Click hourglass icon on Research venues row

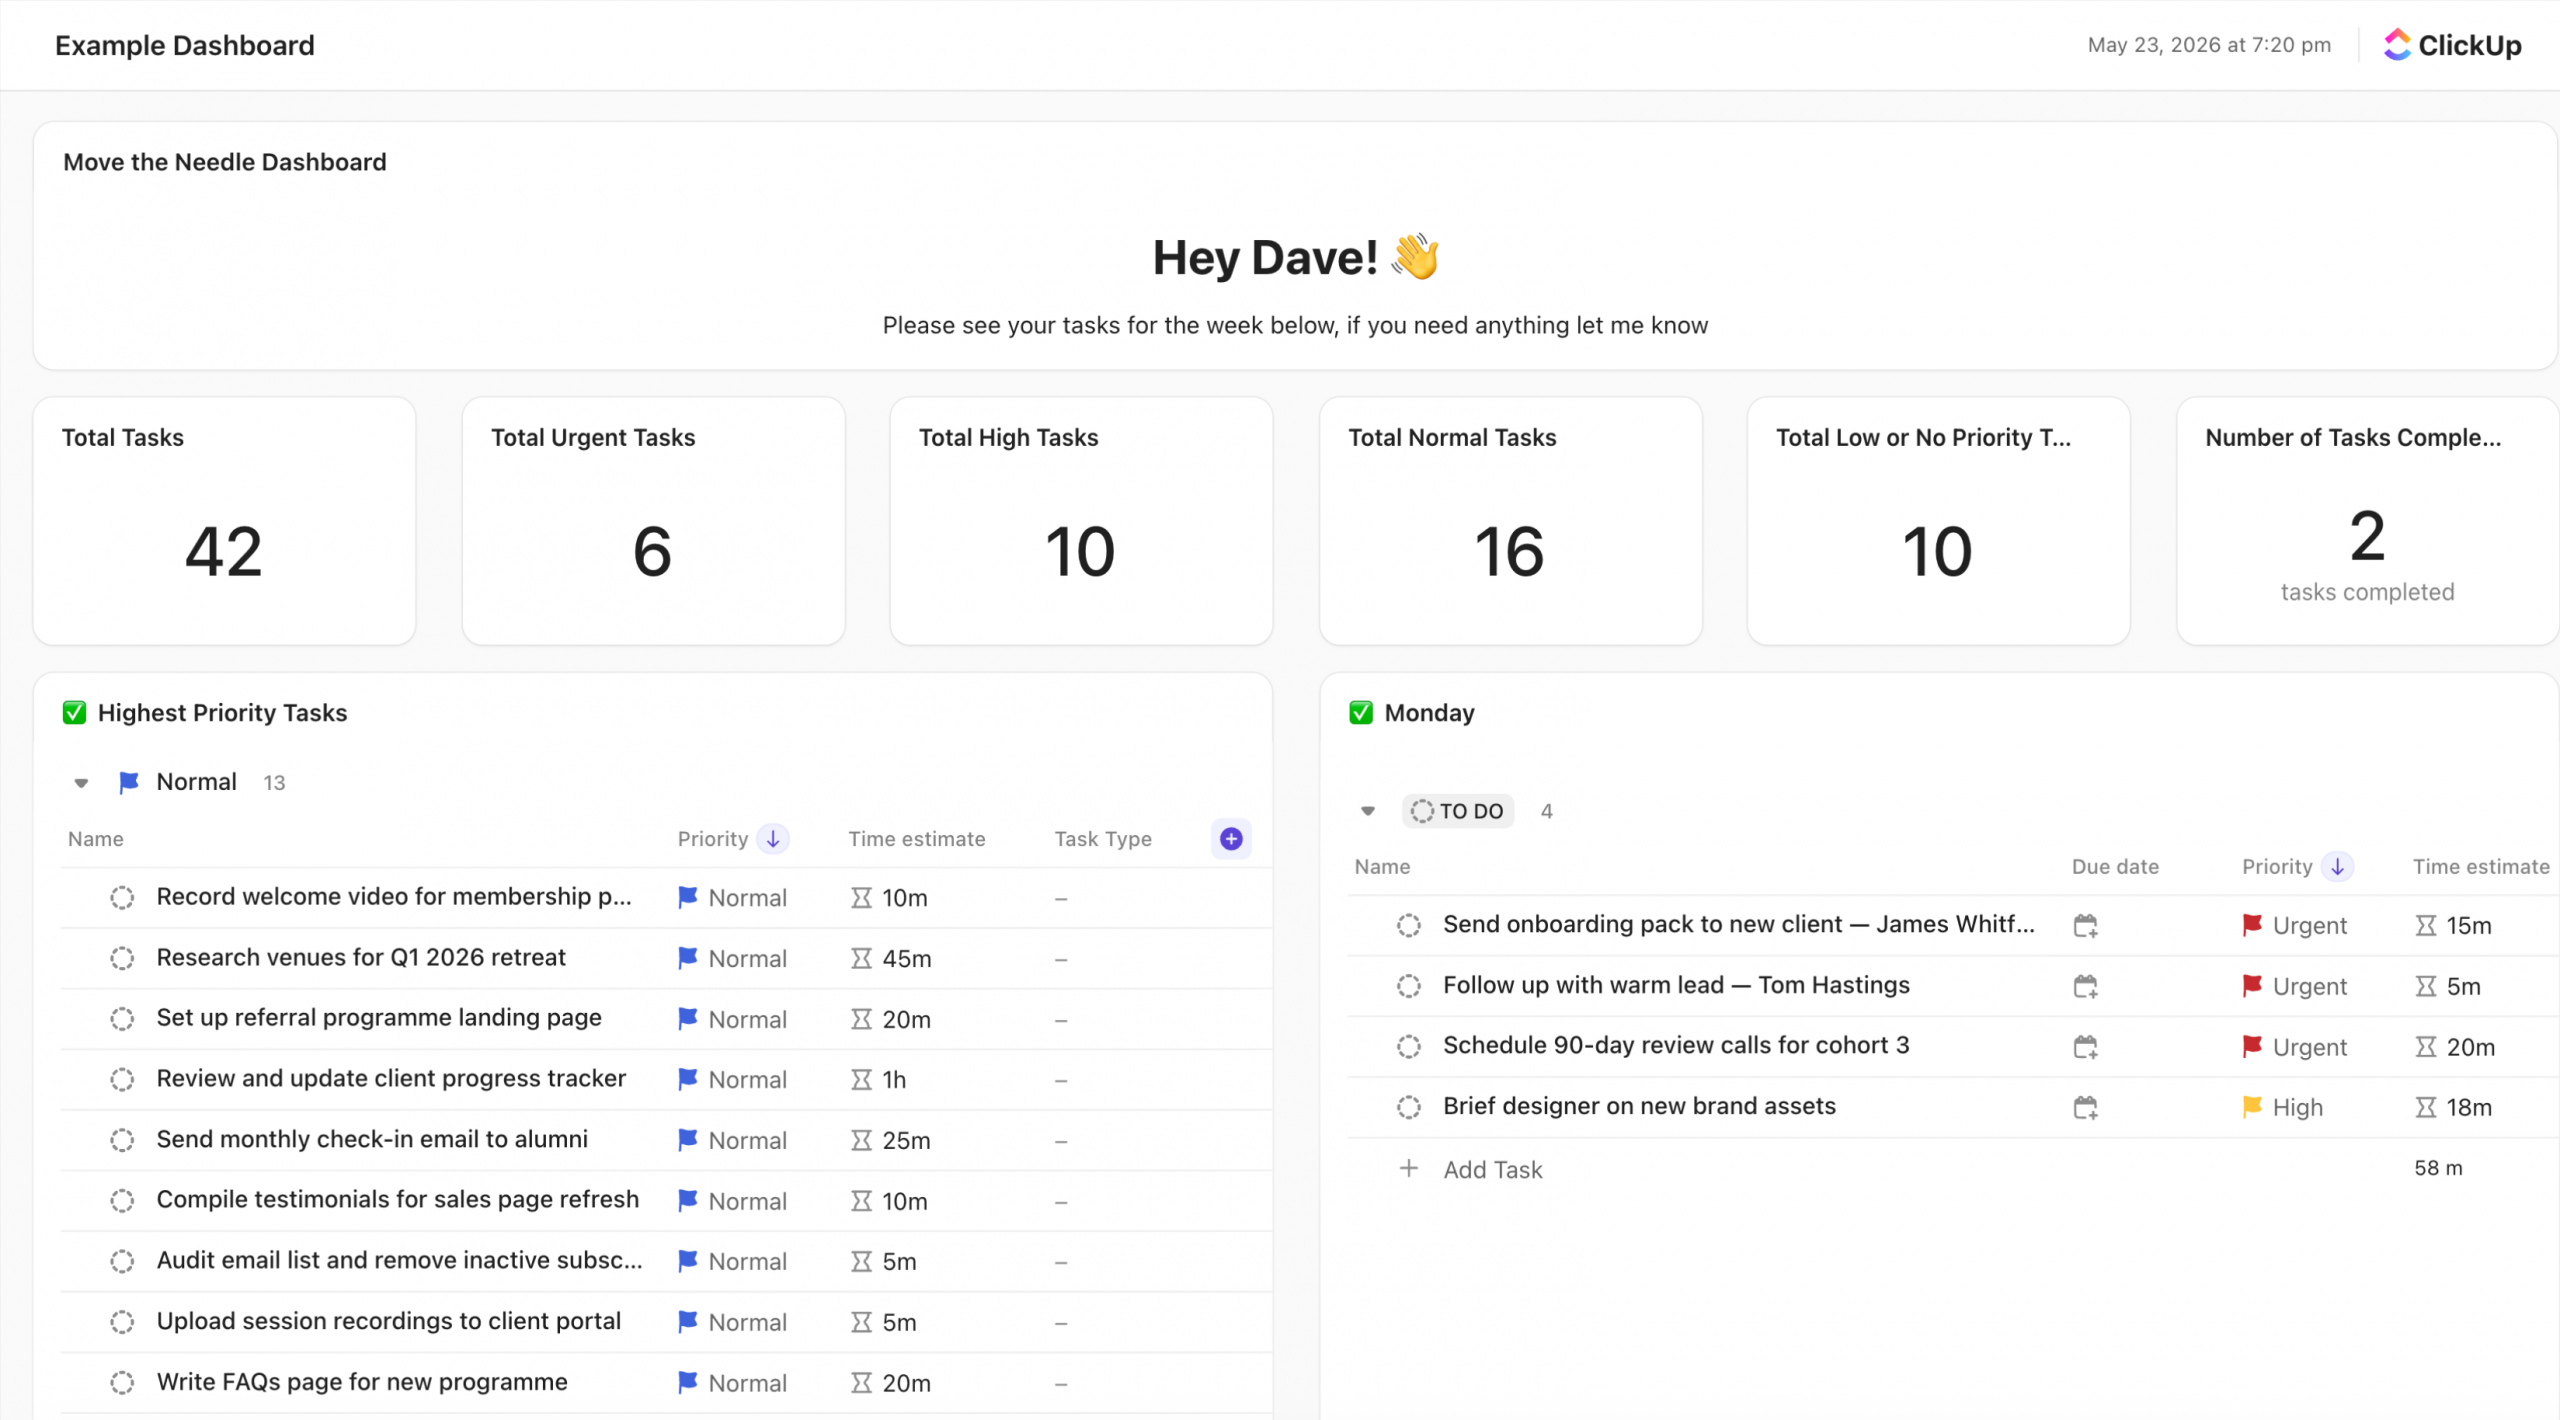click(x=861, y=959)
